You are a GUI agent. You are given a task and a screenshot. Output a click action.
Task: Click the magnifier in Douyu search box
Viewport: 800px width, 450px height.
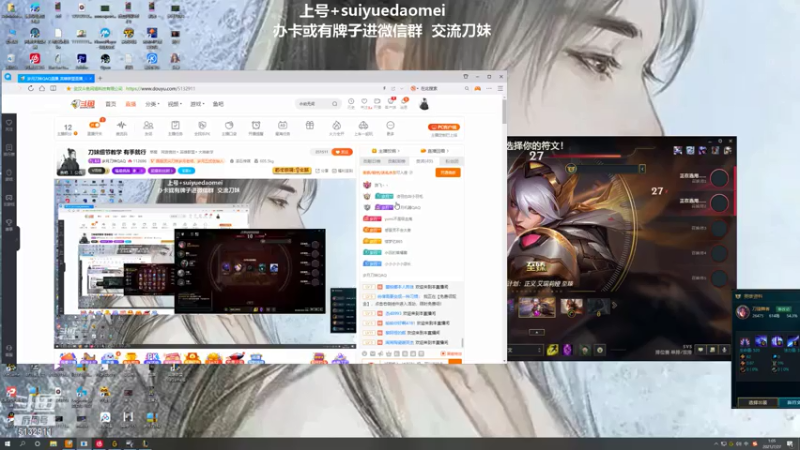(335, 104)
